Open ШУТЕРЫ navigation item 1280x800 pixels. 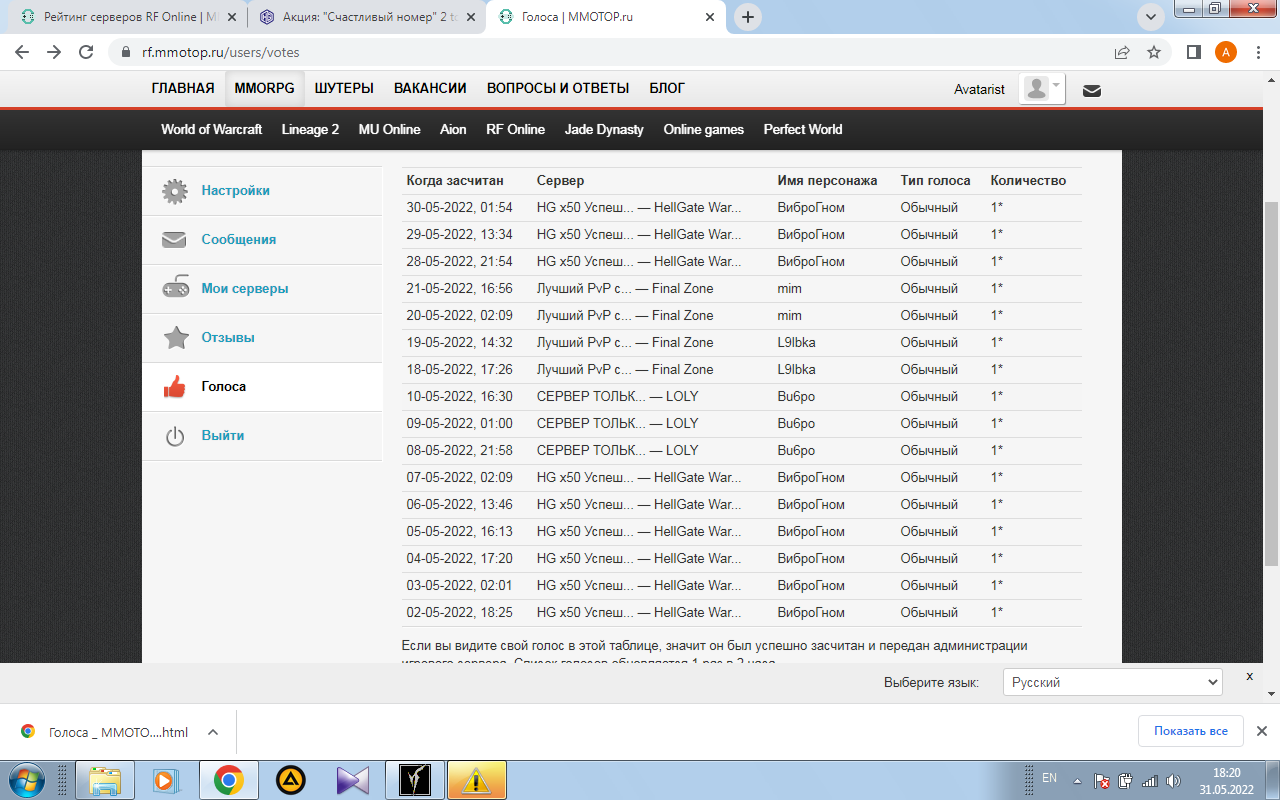point(344,88)
